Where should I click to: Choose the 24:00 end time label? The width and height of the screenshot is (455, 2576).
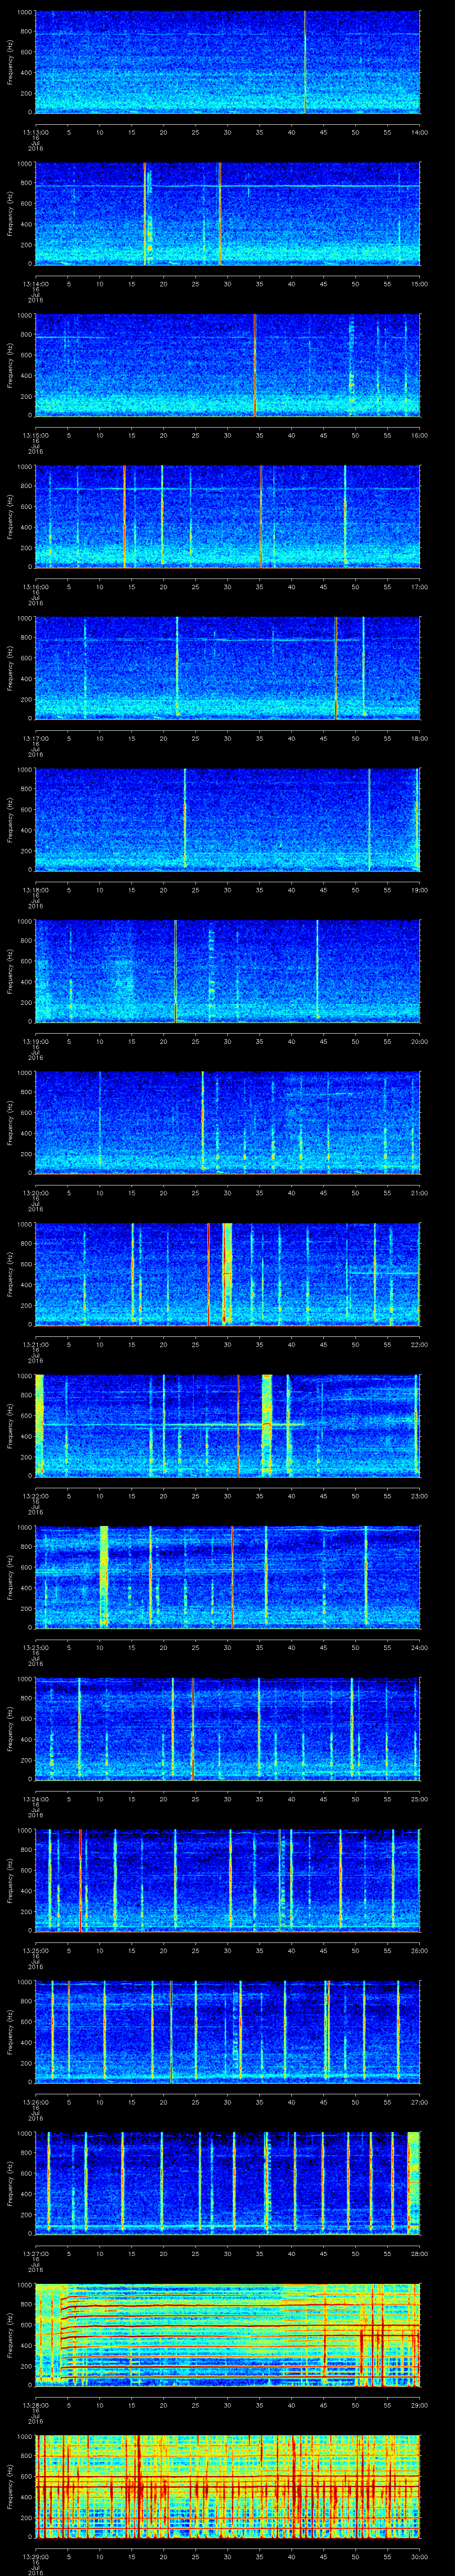pyautogui.click(x=419, y=1647)
